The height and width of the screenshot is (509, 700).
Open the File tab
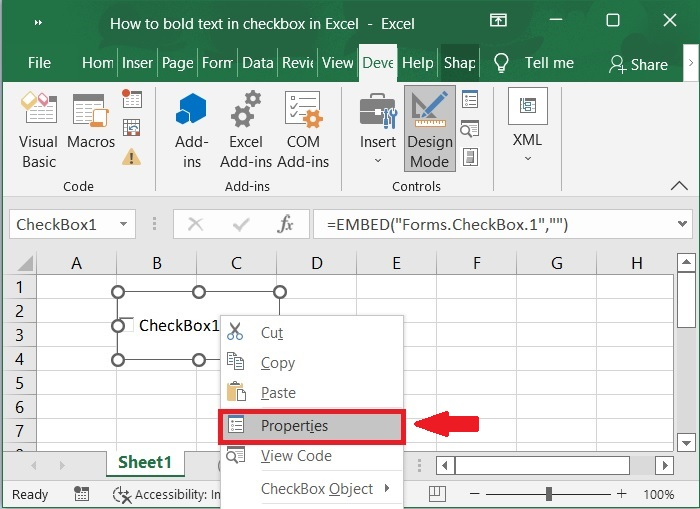tap(39, 62)
